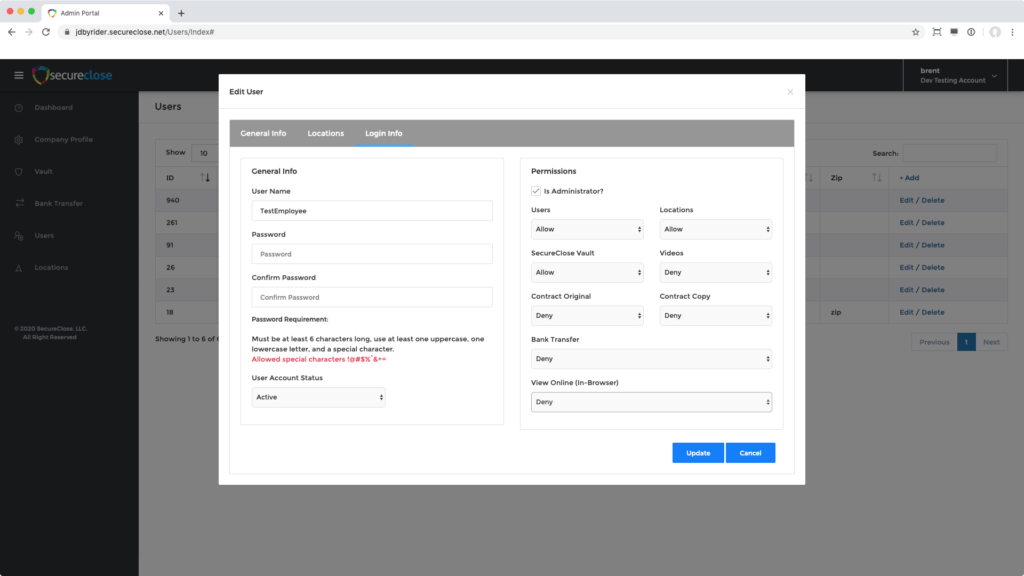Open the Bank Transfer permission dropdown
The width and height of the screenshot is (1024, 576).
tap(651, 358)
